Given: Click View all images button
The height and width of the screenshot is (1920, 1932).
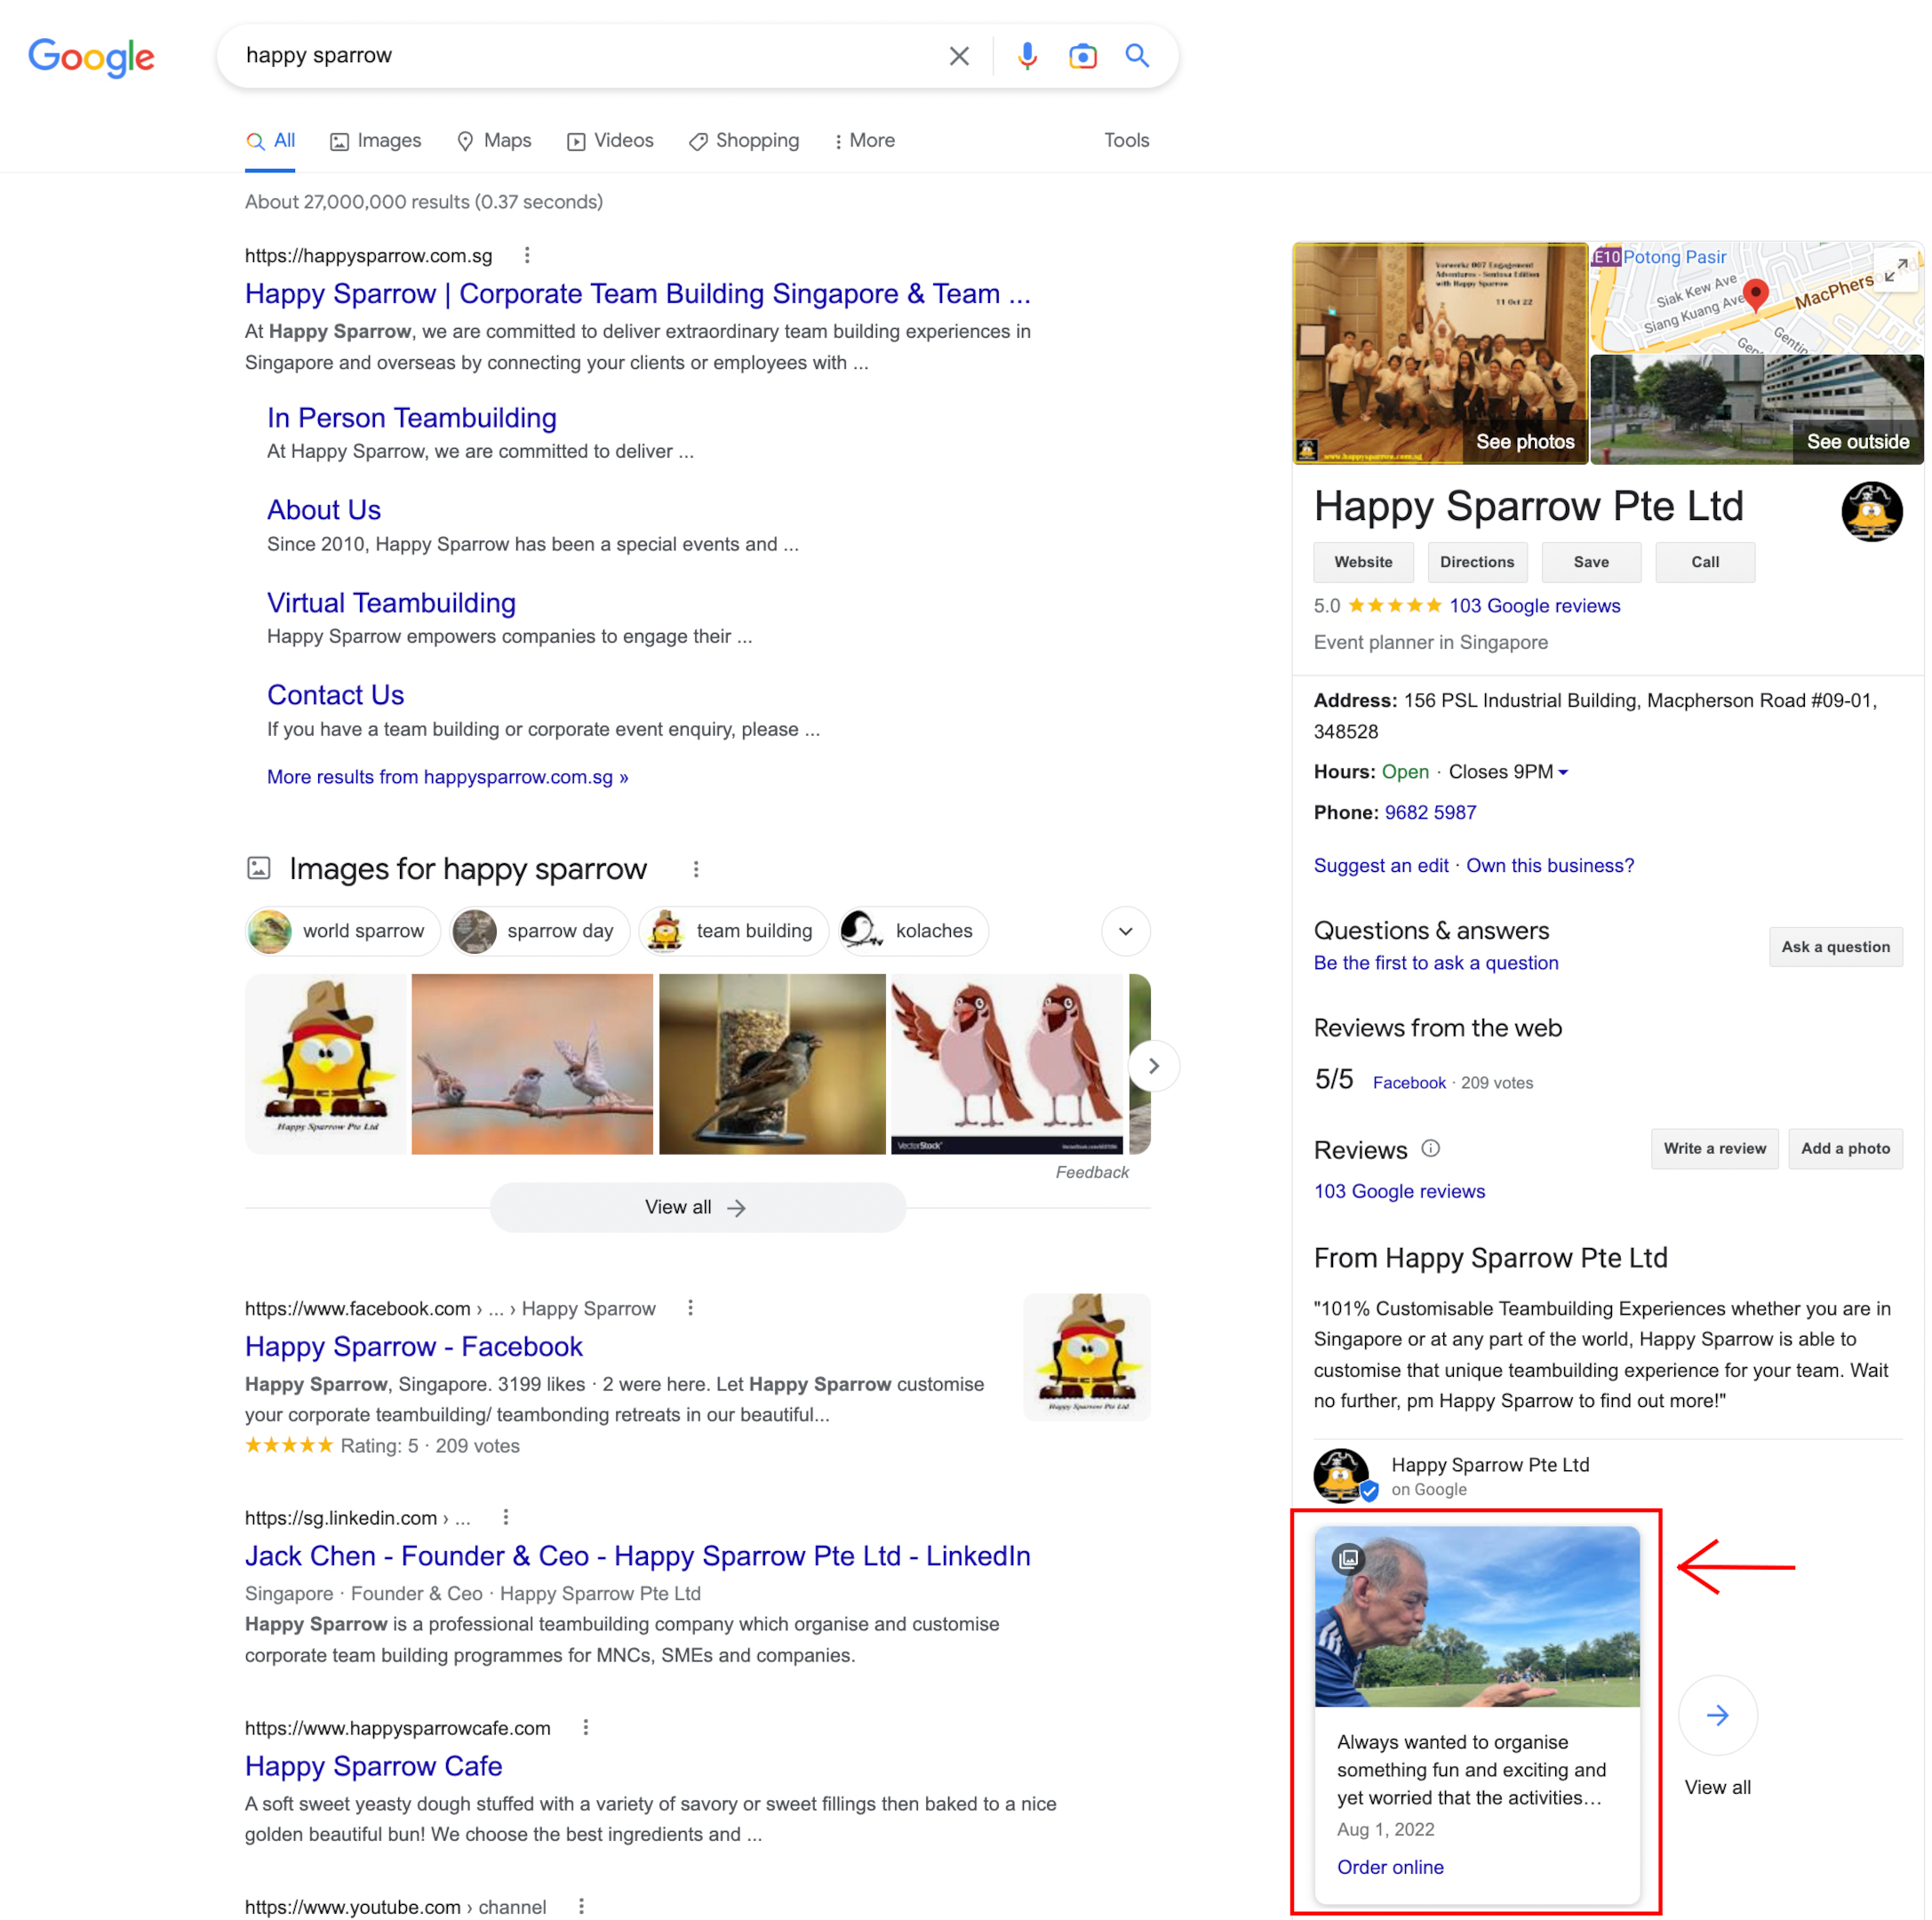Looking at the screenshot, I should coord(697,1207).
